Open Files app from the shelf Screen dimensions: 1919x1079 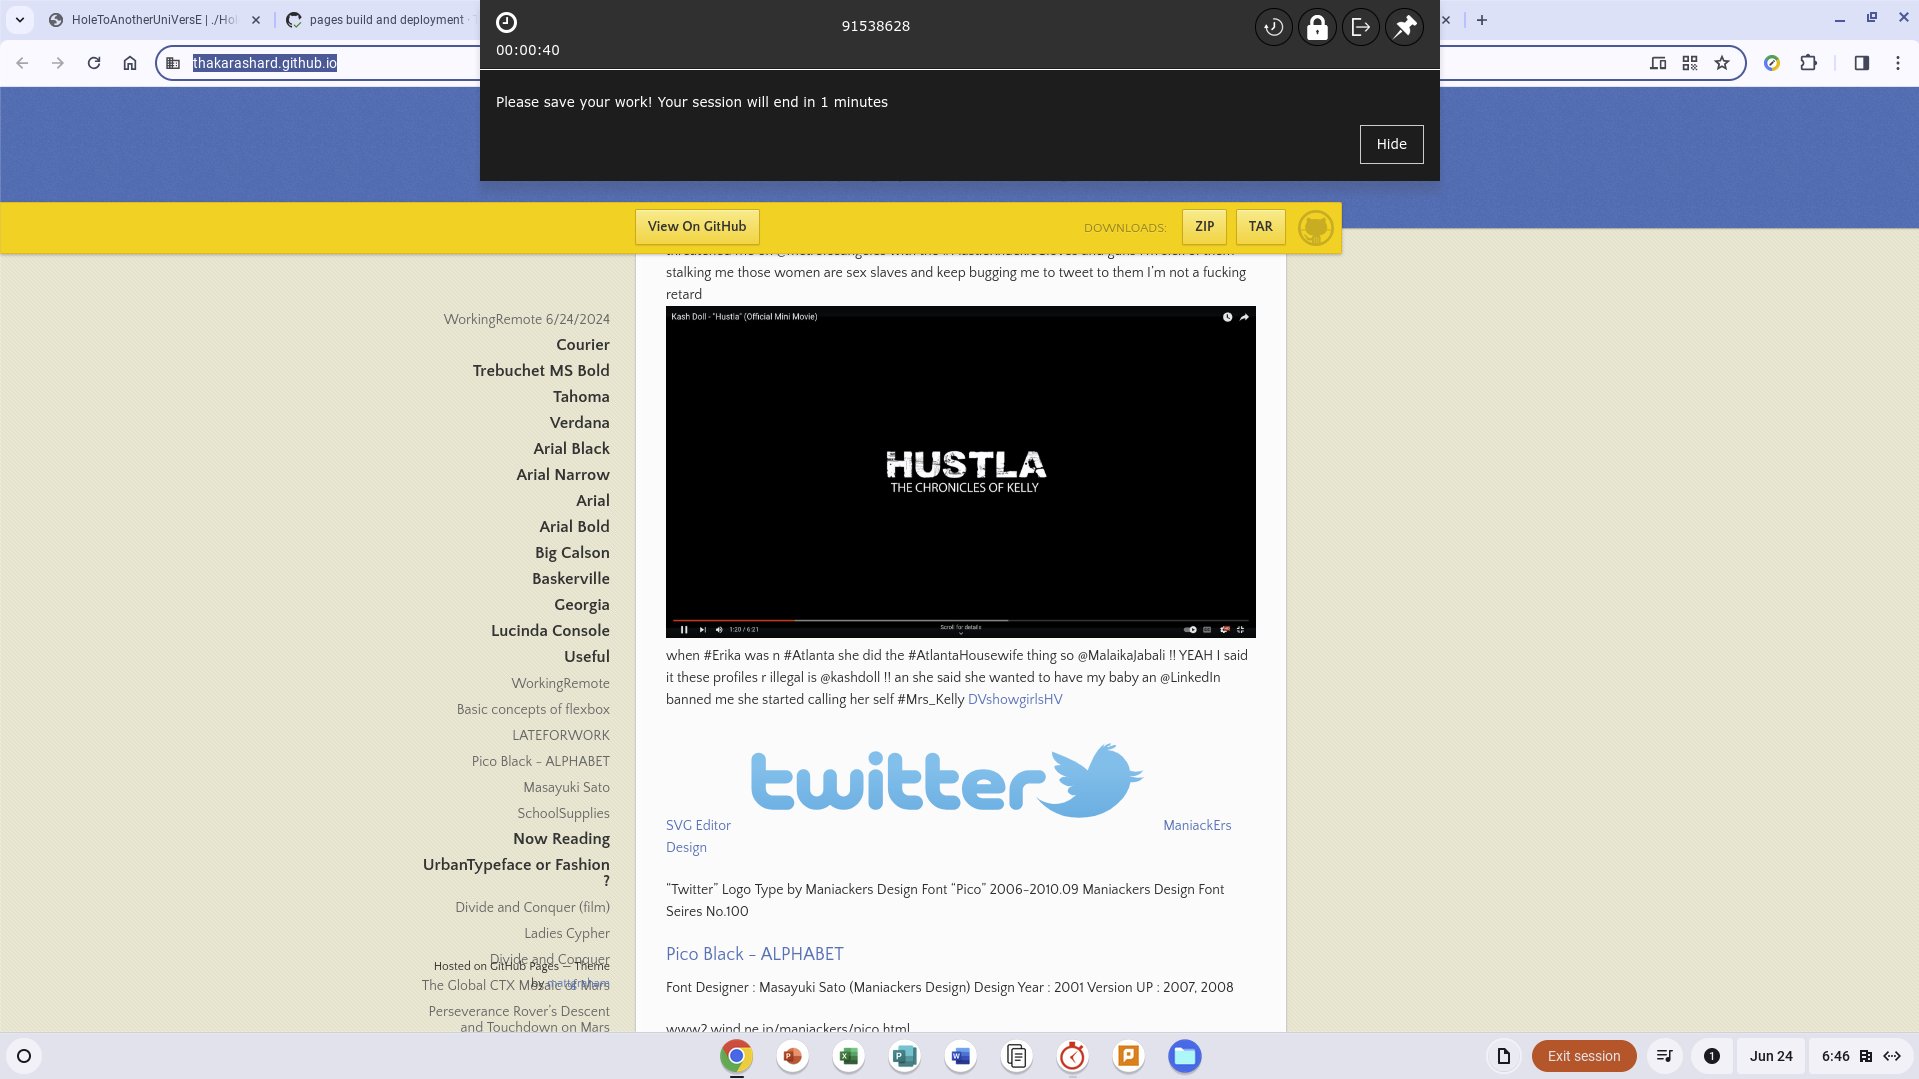click(1184, 1056)
